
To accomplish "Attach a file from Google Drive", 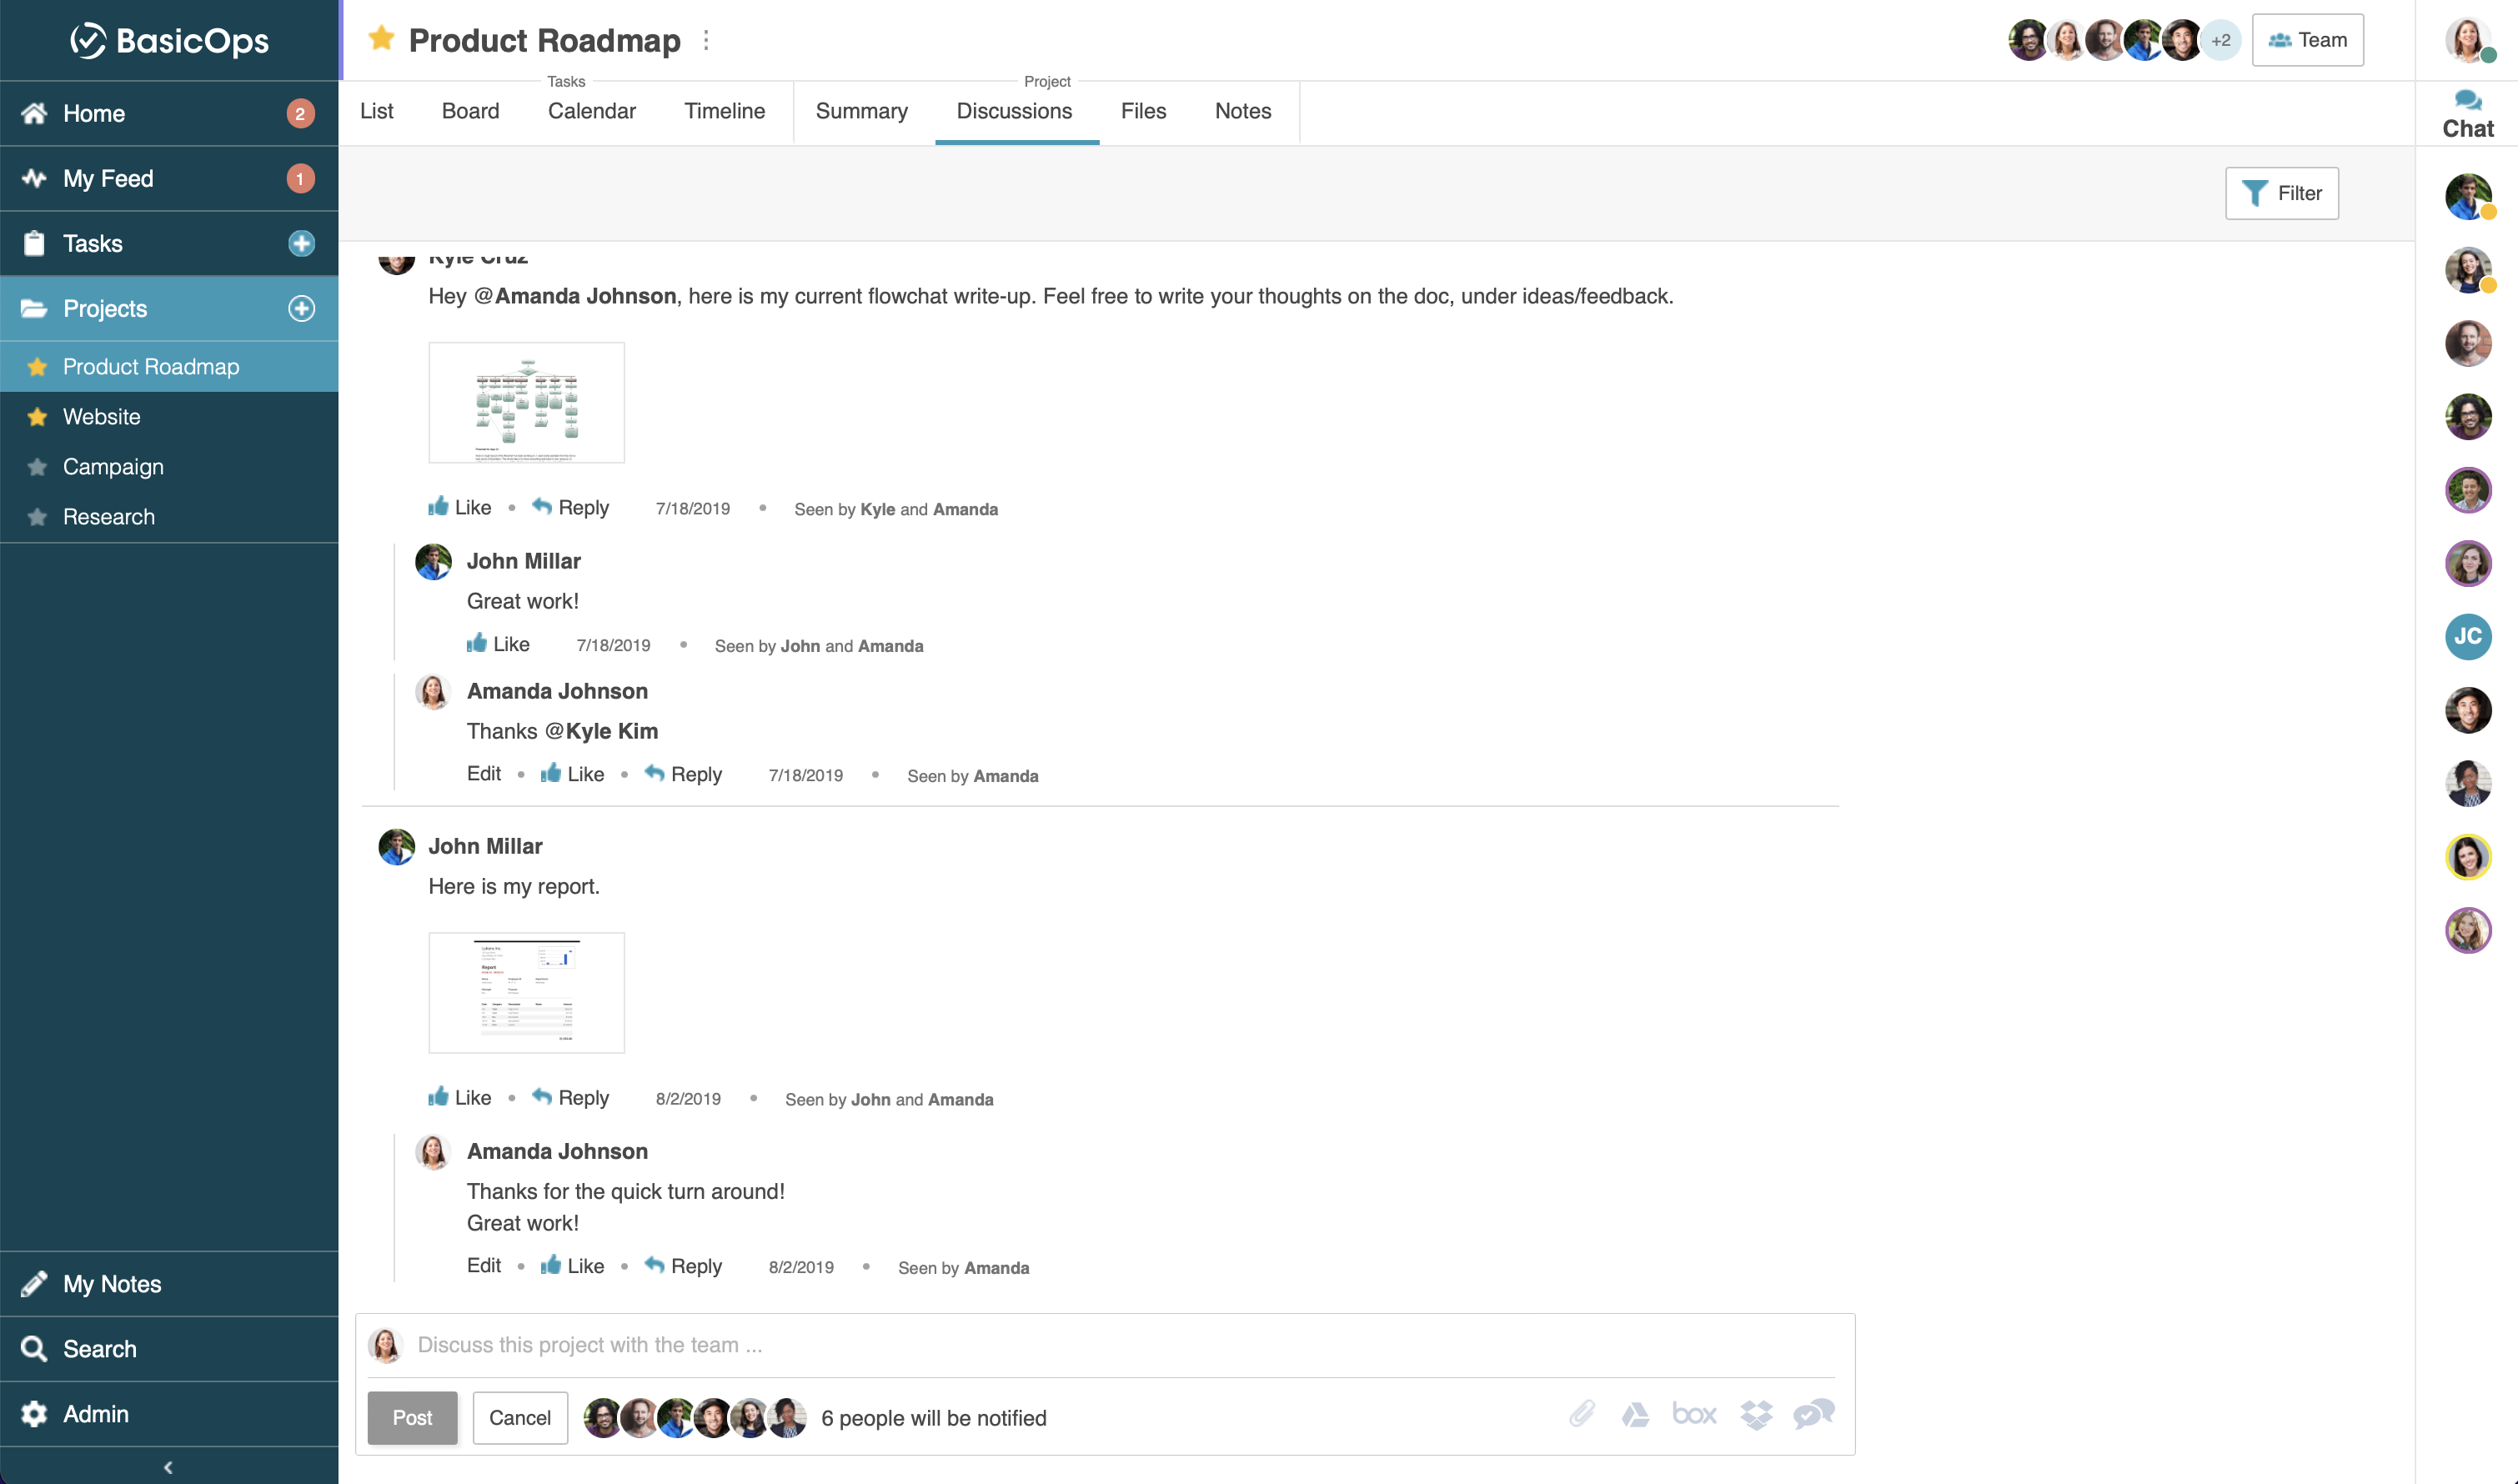I will tap(1635, 1415).
